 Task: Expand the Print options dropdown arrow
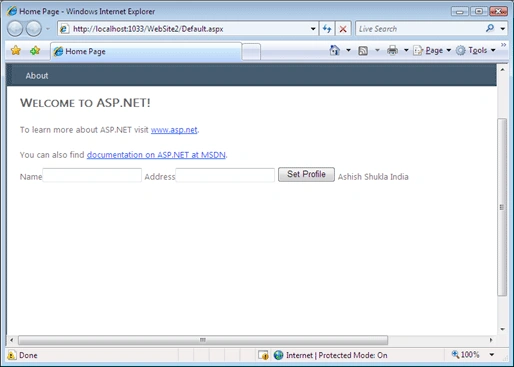pyautogui.click(x=406, y=50)
